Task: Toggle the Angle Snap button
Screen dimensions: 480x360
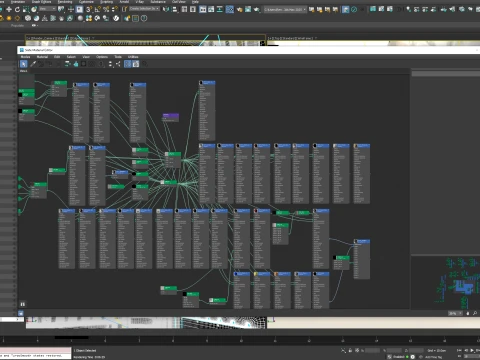Action: coord(97,9)
